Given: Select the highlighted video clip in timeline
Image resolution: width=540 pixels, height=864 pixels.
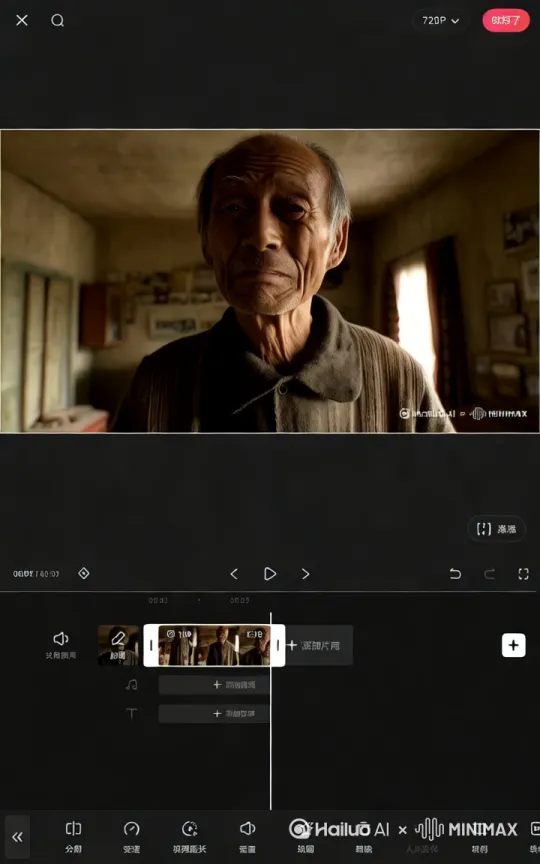Looking at the screenshot, I should (x=214, y=645).
